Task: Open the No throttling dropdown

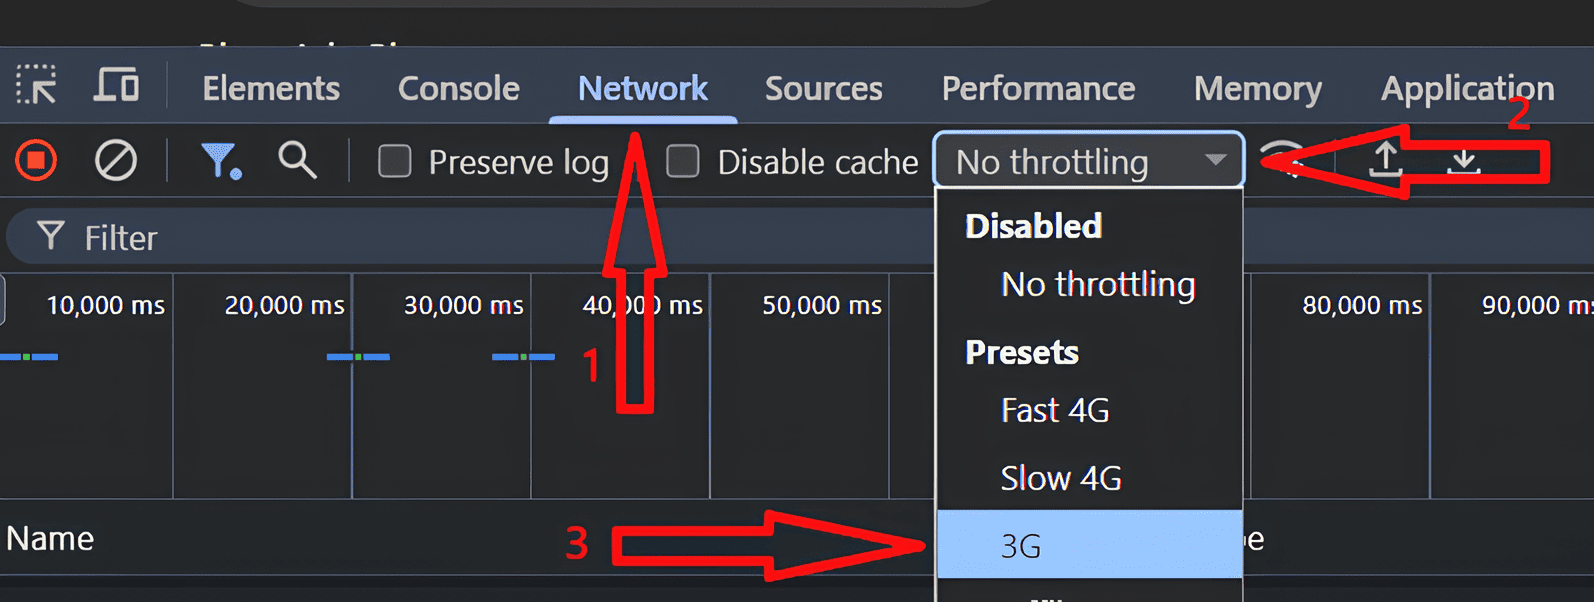Action: (x=1089, y=161)
